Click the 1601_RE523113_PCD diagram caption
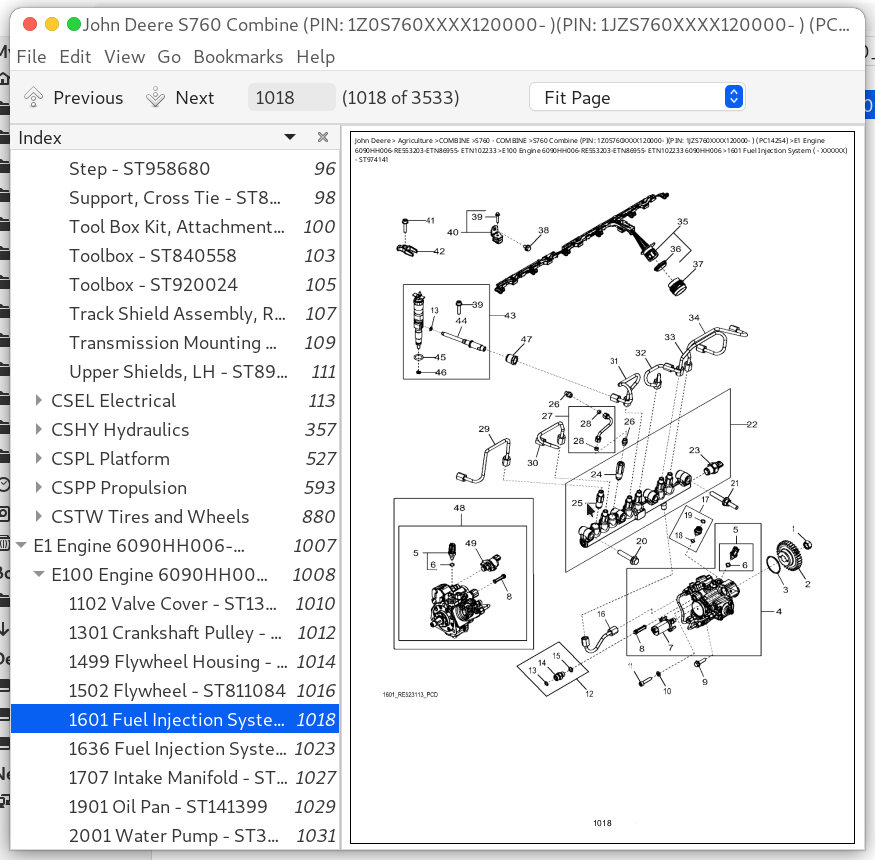 pos(410,695)
